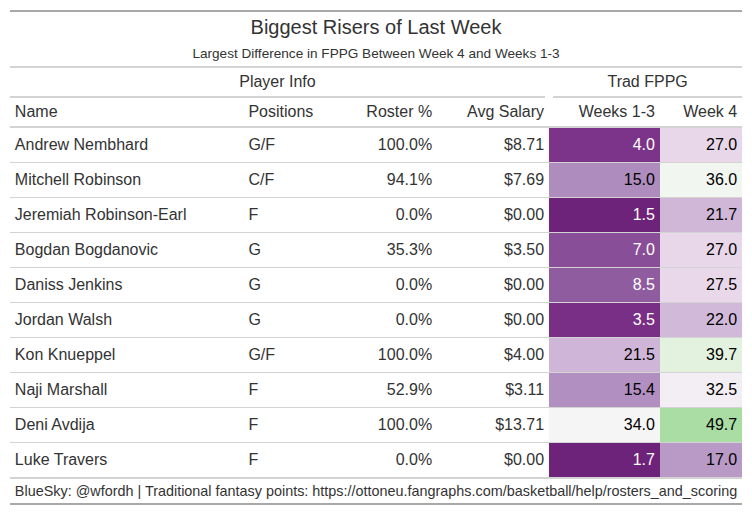The height and width of the screenshot is (515, 752).
Task: Click the Roster % column header
Action: pos(399,112)
